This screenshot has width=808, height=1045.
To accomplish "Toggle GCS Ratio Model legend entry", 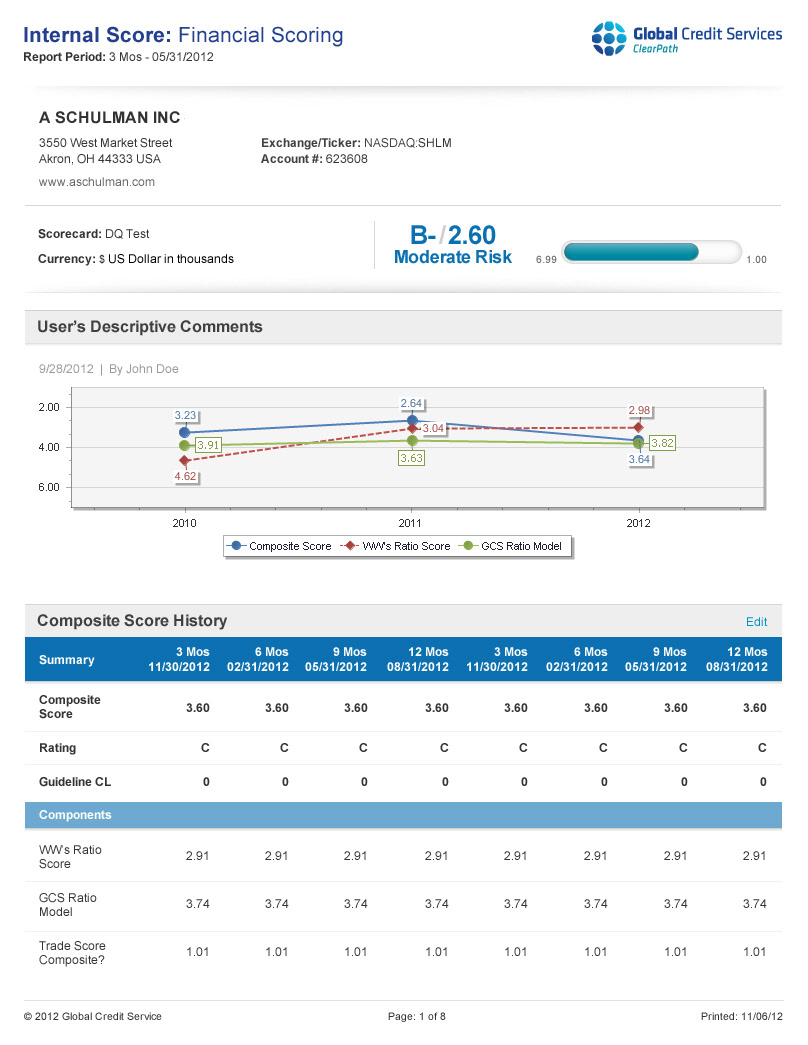I will click(x=511, y=546).
